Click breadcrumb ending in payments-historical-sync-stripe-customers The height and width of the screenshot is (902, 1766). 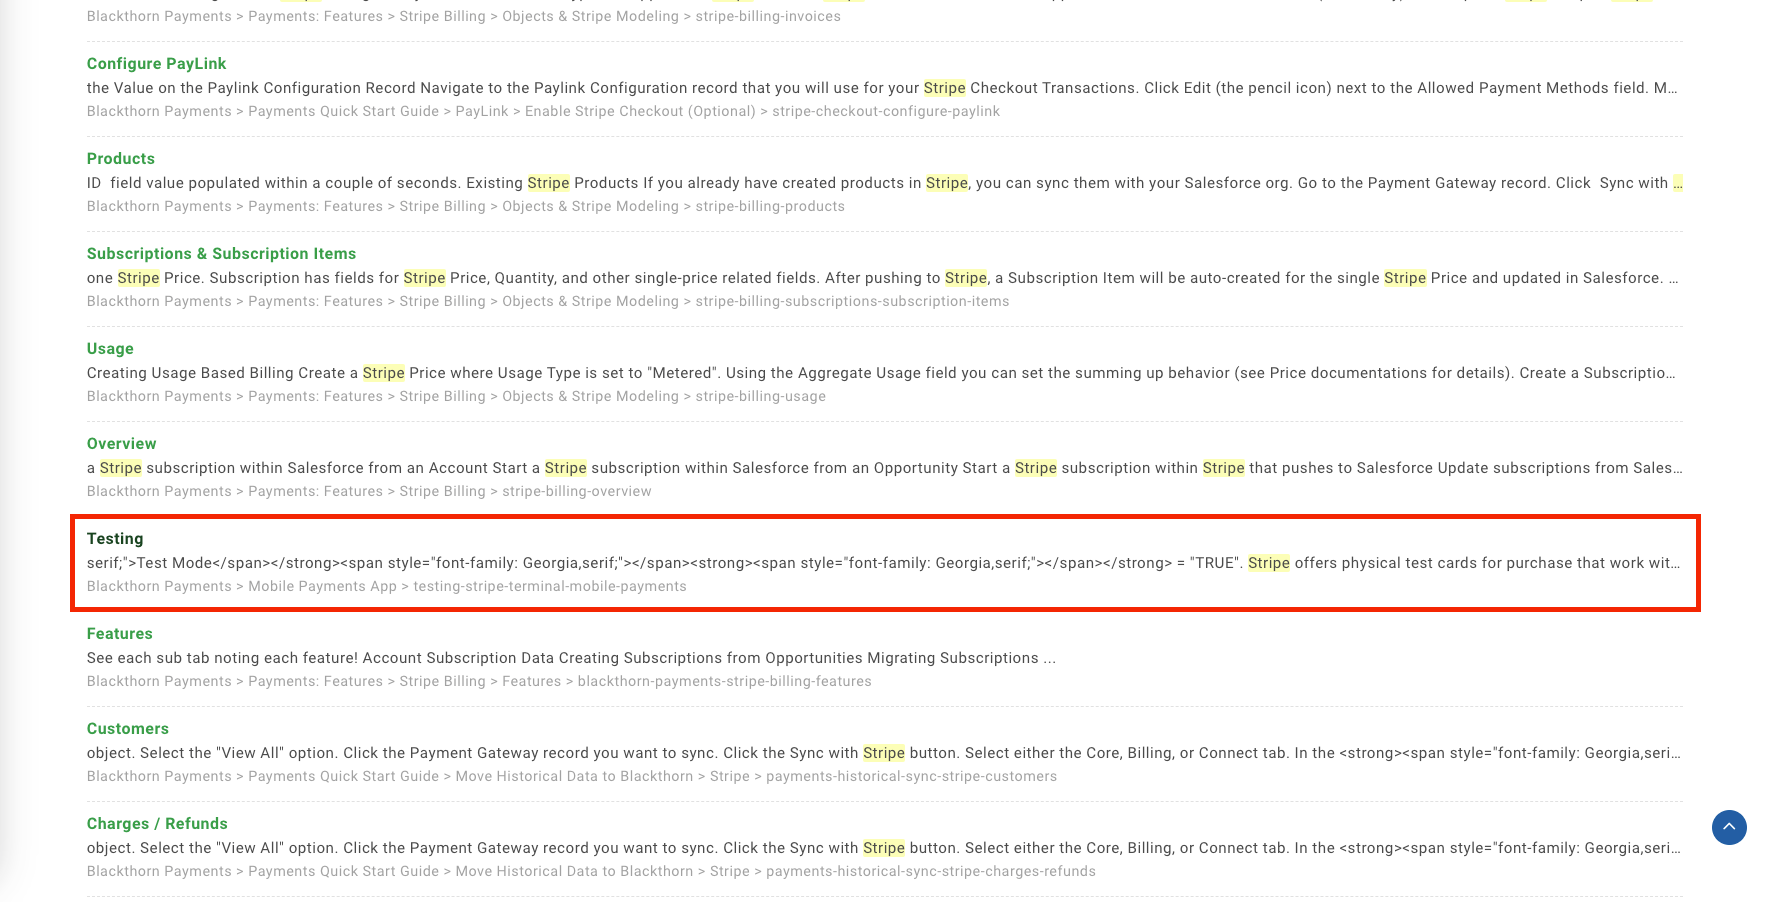(572, 776)
